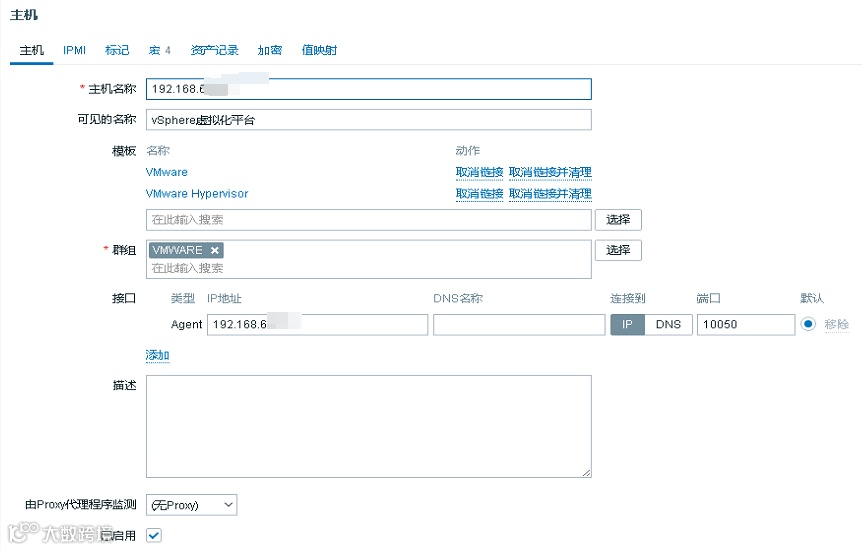
Task: Unlink and clear the VMware template
Action: (x=550, y=172)
